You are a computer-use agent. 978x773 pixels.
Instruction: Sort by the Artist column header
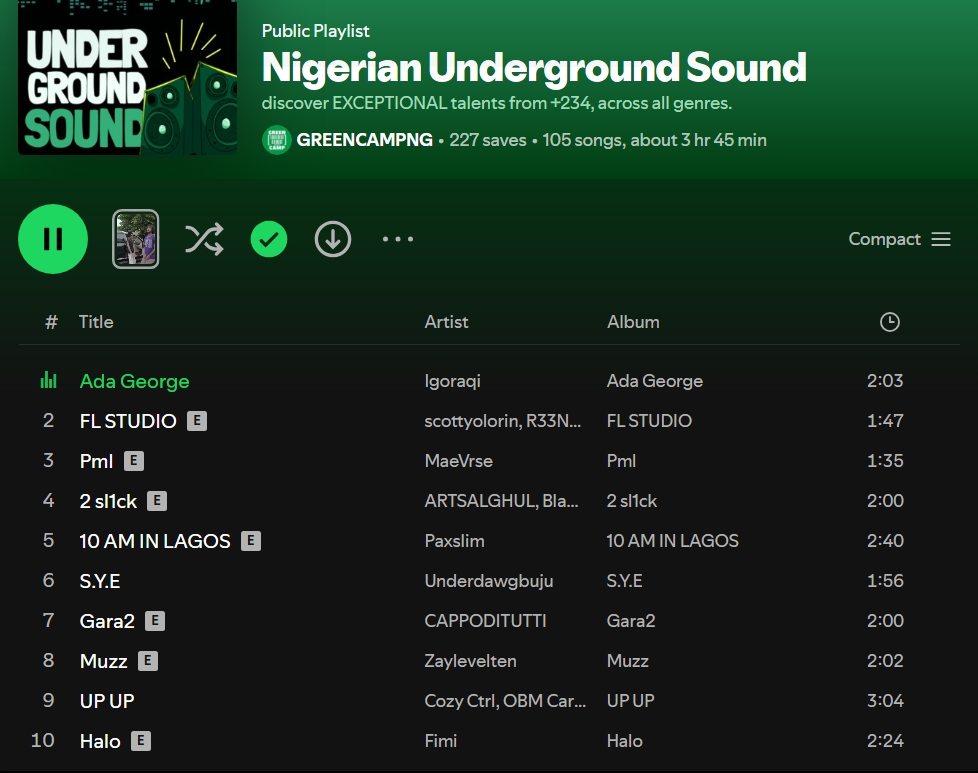coord(446,322)
